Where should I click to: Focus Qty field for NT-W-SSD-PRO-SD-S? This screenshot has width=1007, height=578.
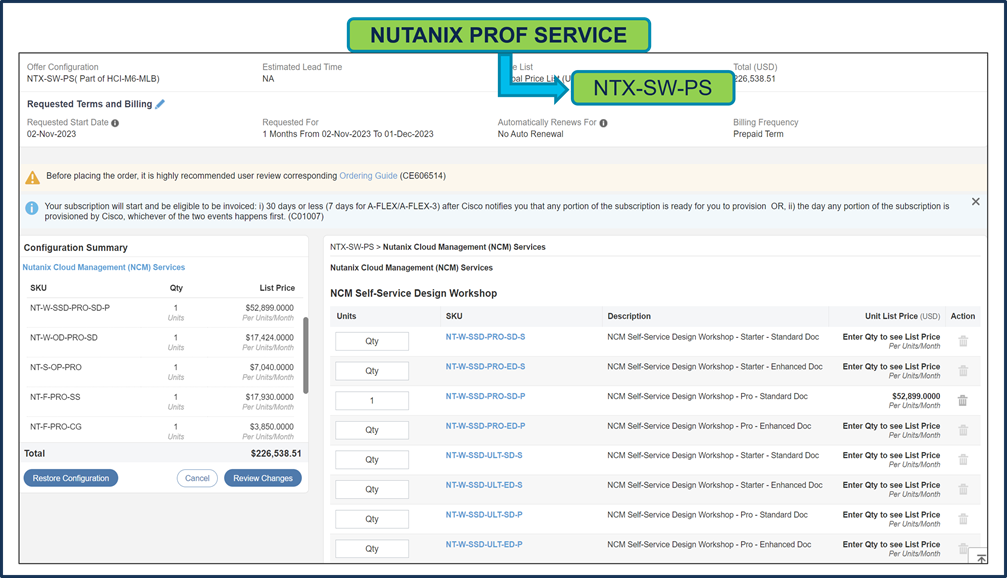tap(372, 341)
